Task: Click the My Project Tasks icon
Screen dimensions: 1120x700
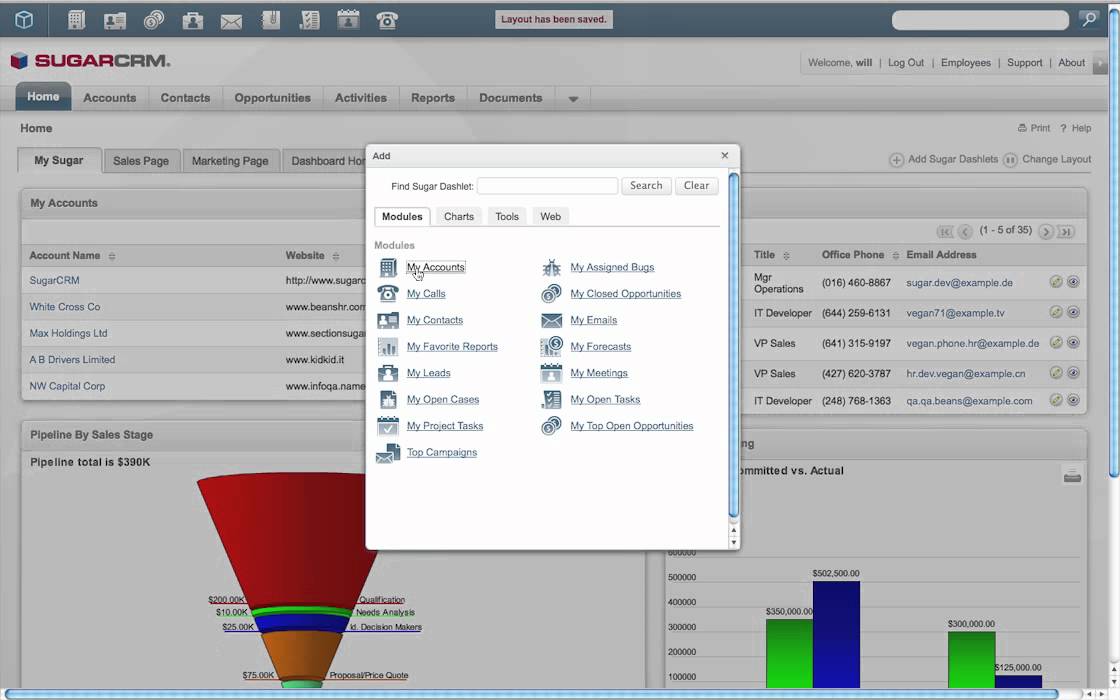Action: 388,426
